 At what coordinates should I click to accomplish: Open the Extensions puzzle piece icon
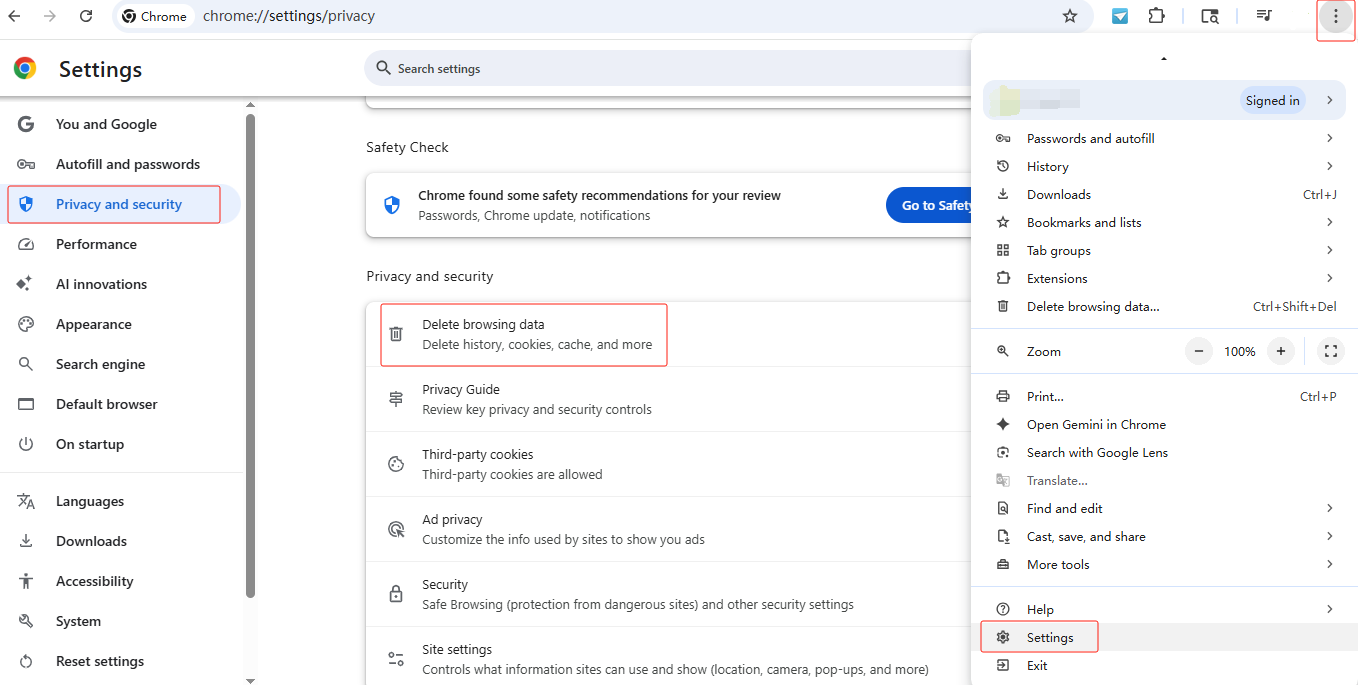point(1157,16)
